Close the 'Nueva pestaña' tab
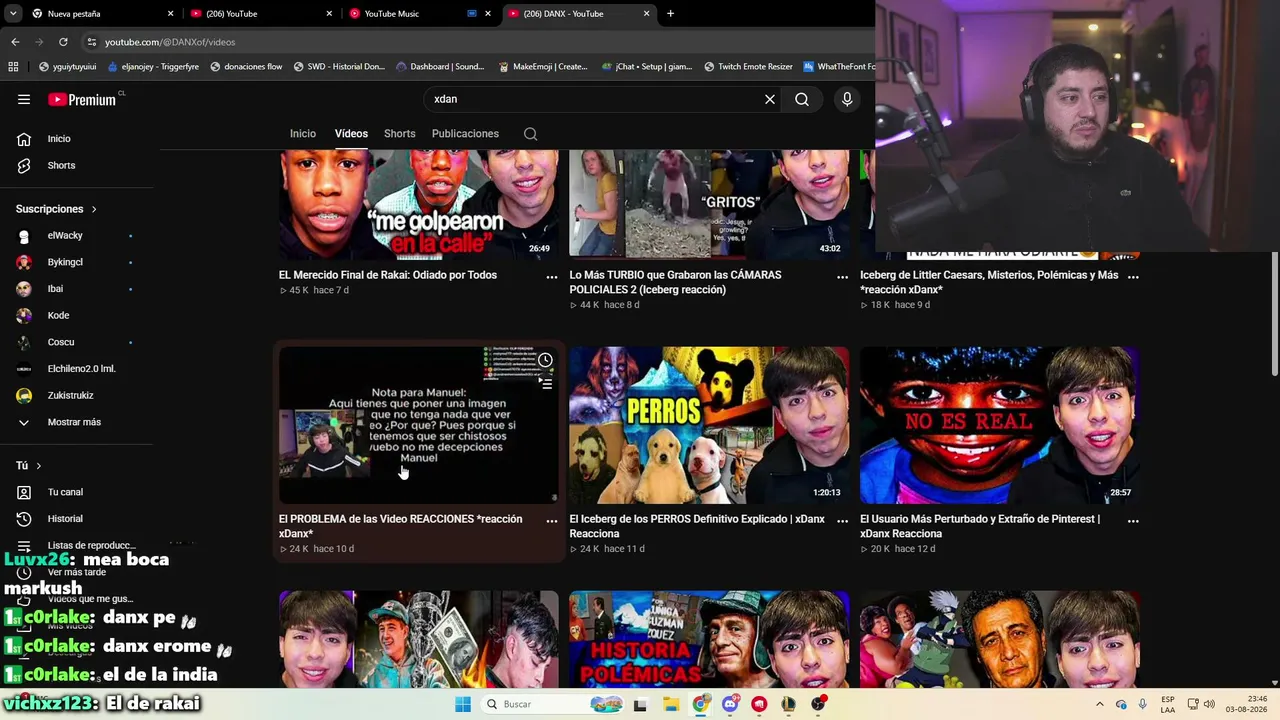Image resolution: width=1280 pixels, height=720 pixels. (x=170, y=14)
